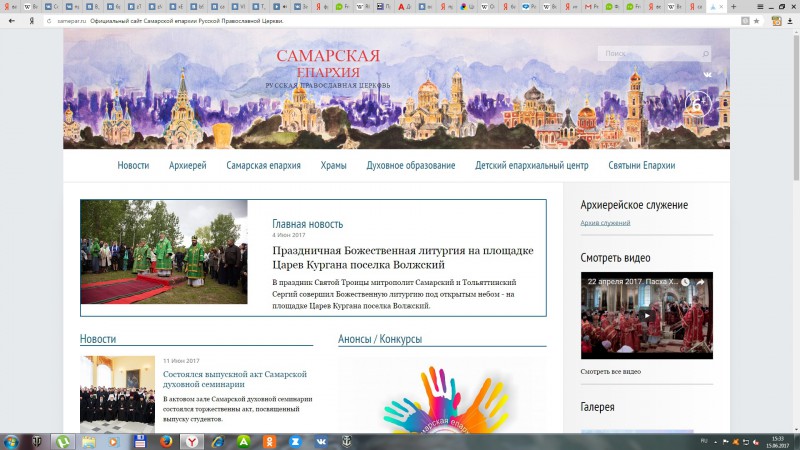Click the VK icon in site header
Image resolution: width=800 pixels, height=450 pixels.
click(707, 74)
